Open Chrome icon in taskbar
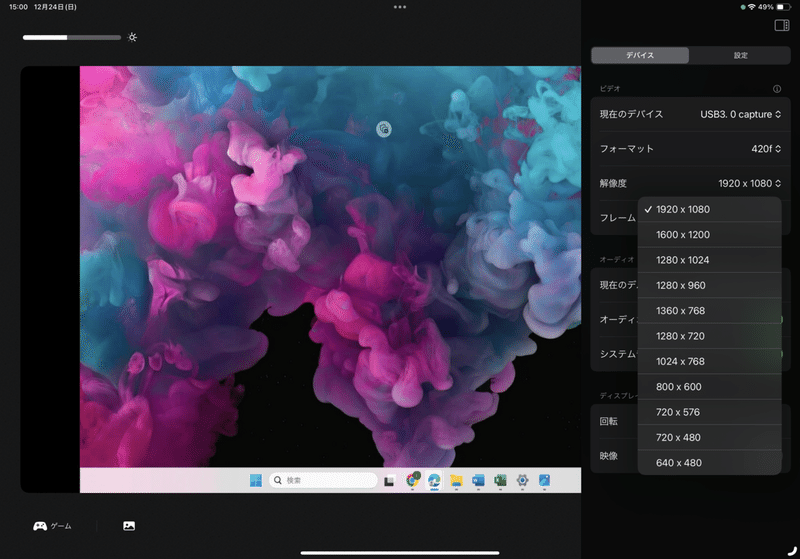 coord(412,480)
